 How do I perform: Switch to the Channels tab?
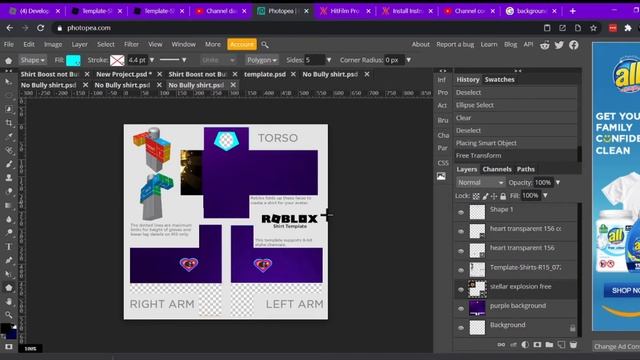click(x=497, y=169)
